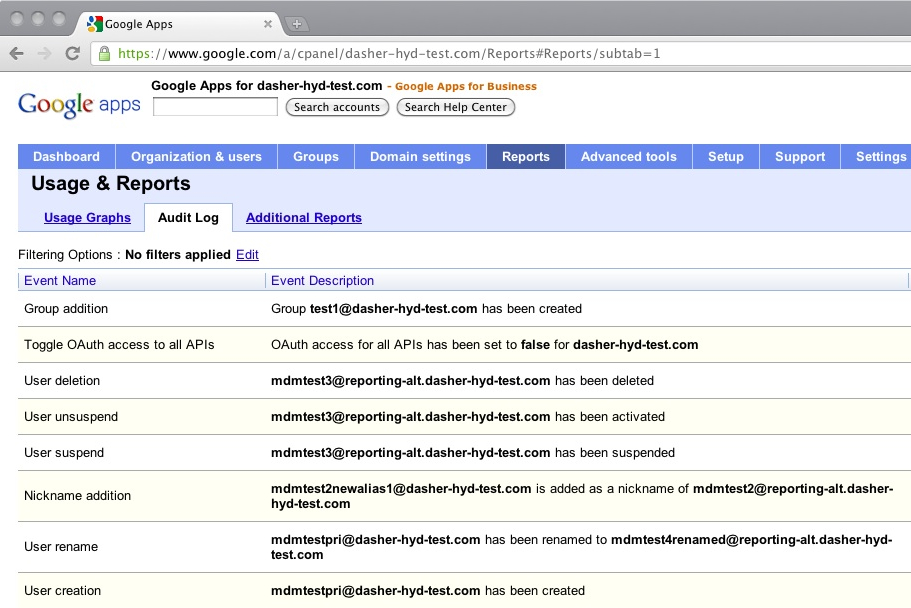The height and width of the screenshot is (608, 911).
Task: Click the browser back arrow
Action: (x=17, y=53)
